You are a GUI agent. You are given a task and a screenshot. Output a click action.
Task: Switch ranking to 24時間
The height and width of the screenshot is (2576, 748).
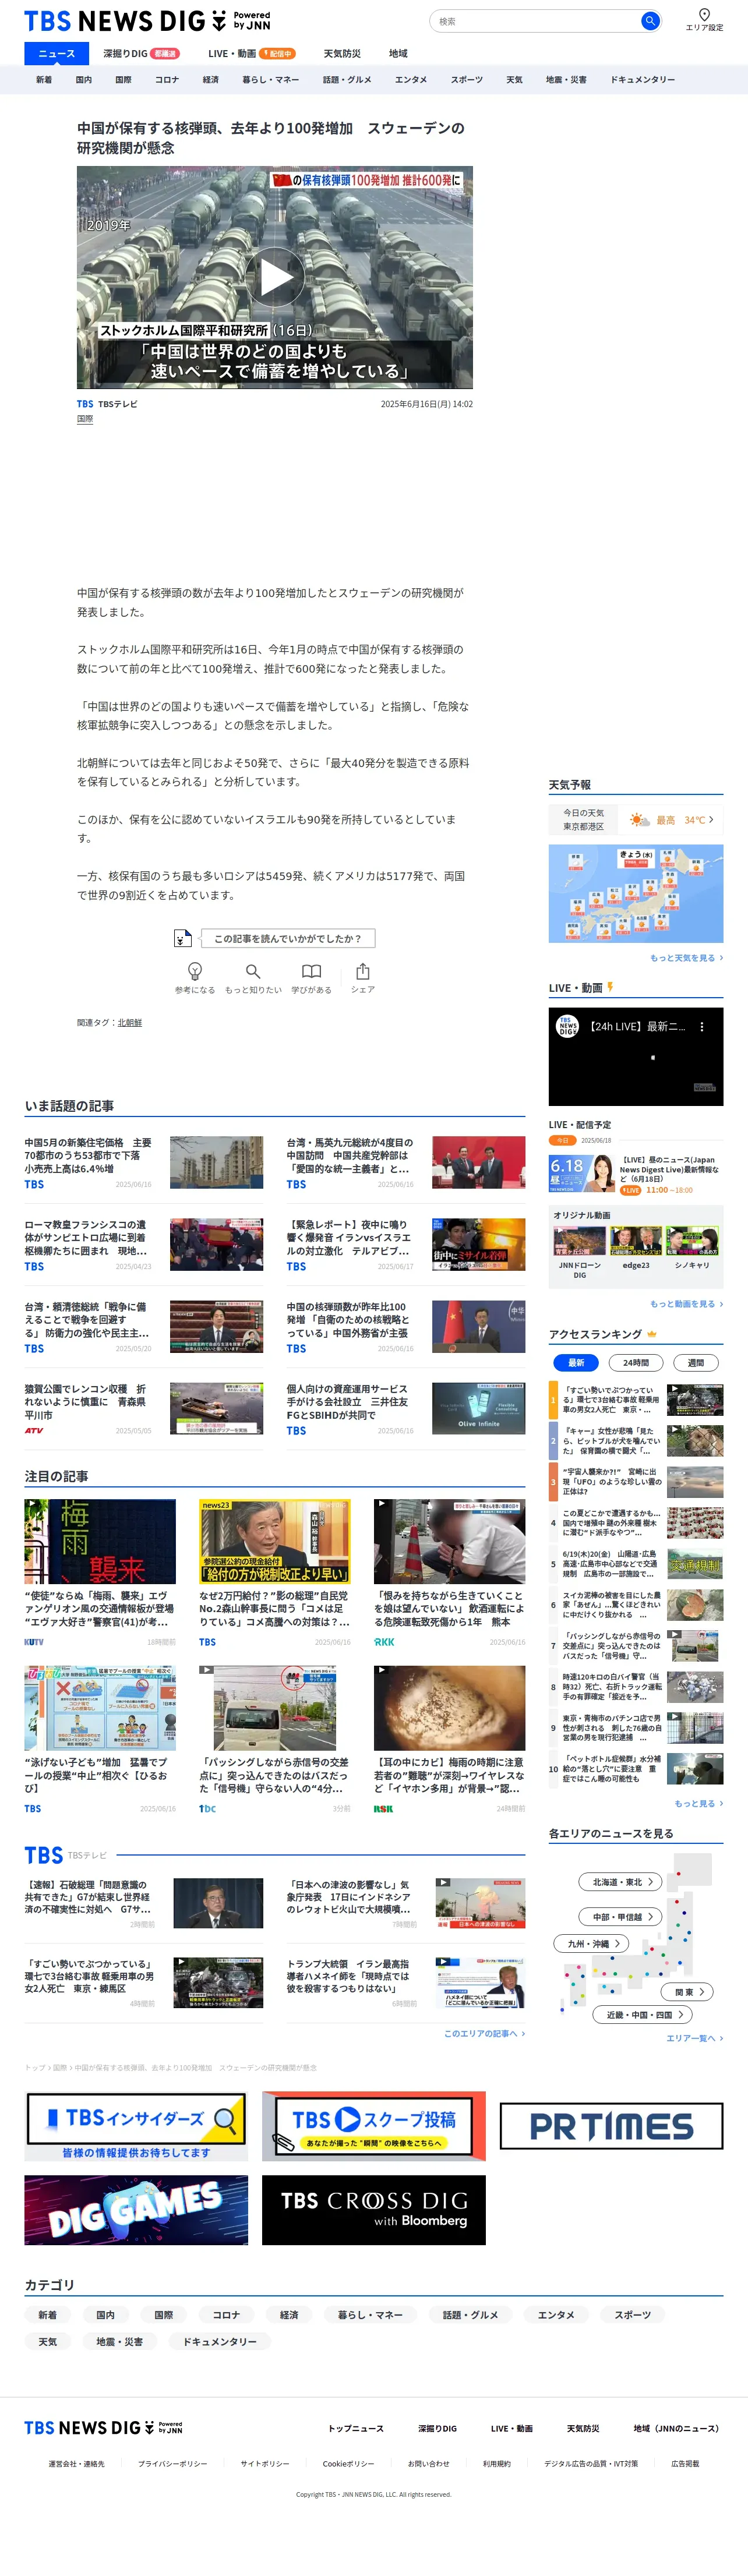coord(636,1362)
